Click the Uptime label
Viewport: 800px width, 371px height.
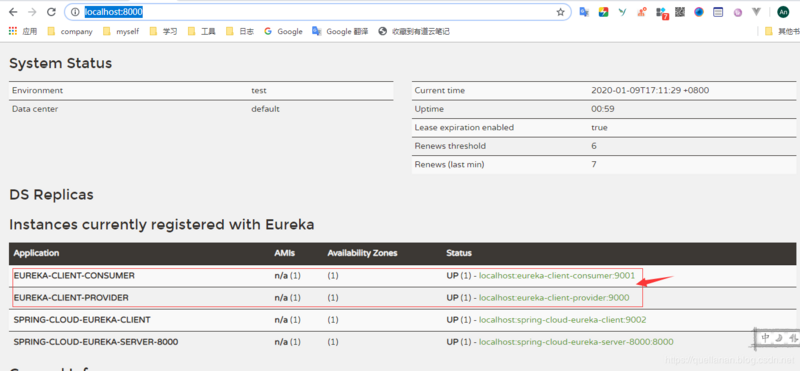[429, 109]
